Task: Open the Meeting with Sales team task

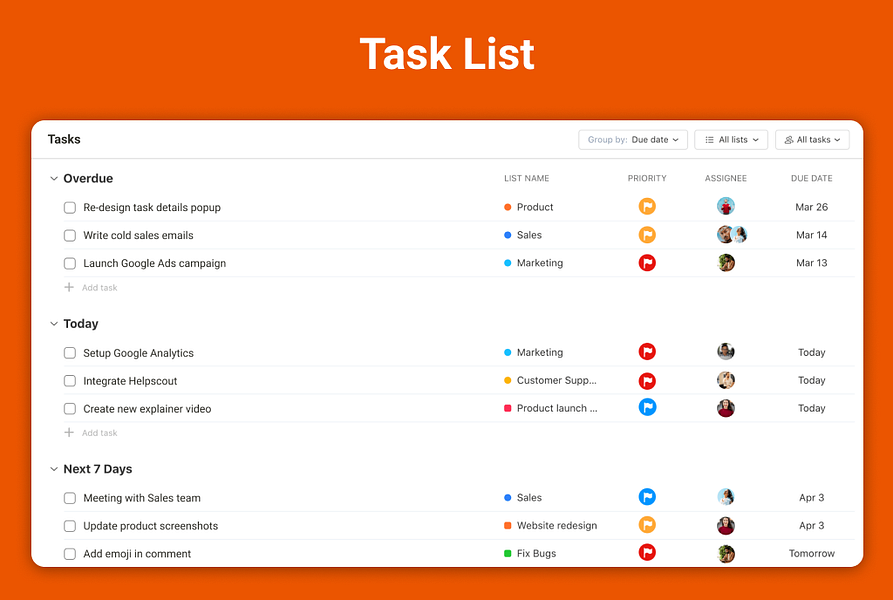Action: click(142, 498)
